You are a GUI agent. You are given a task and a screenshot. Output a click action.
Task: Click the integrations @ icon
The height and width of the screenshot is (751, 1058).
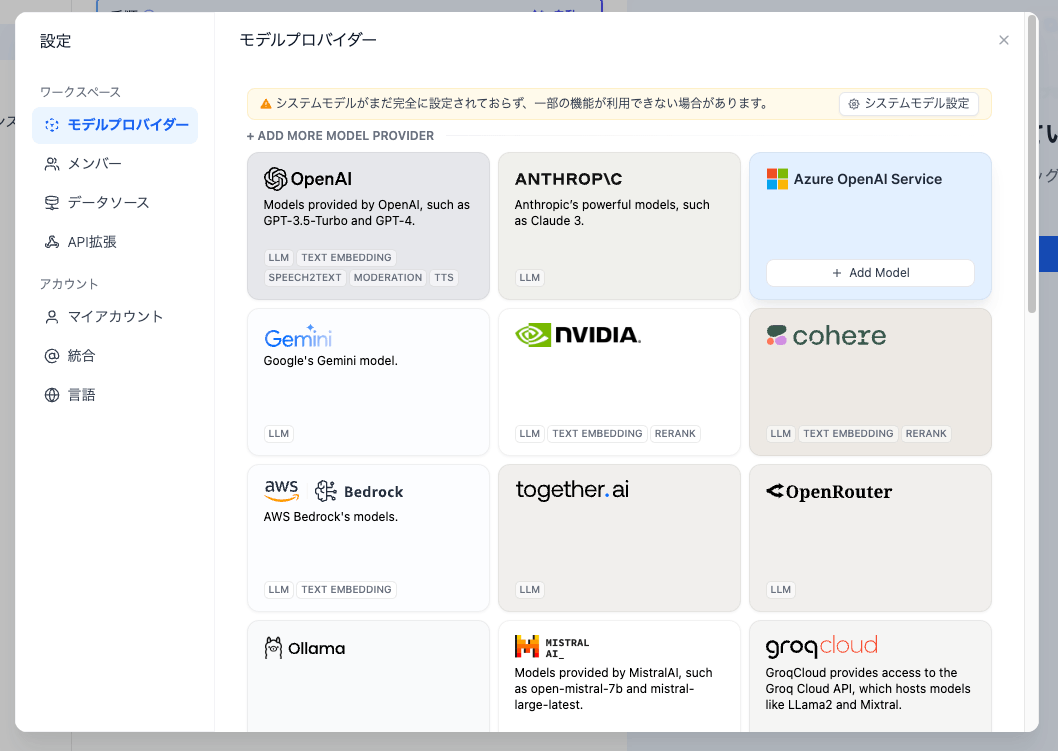pos(52,356)
